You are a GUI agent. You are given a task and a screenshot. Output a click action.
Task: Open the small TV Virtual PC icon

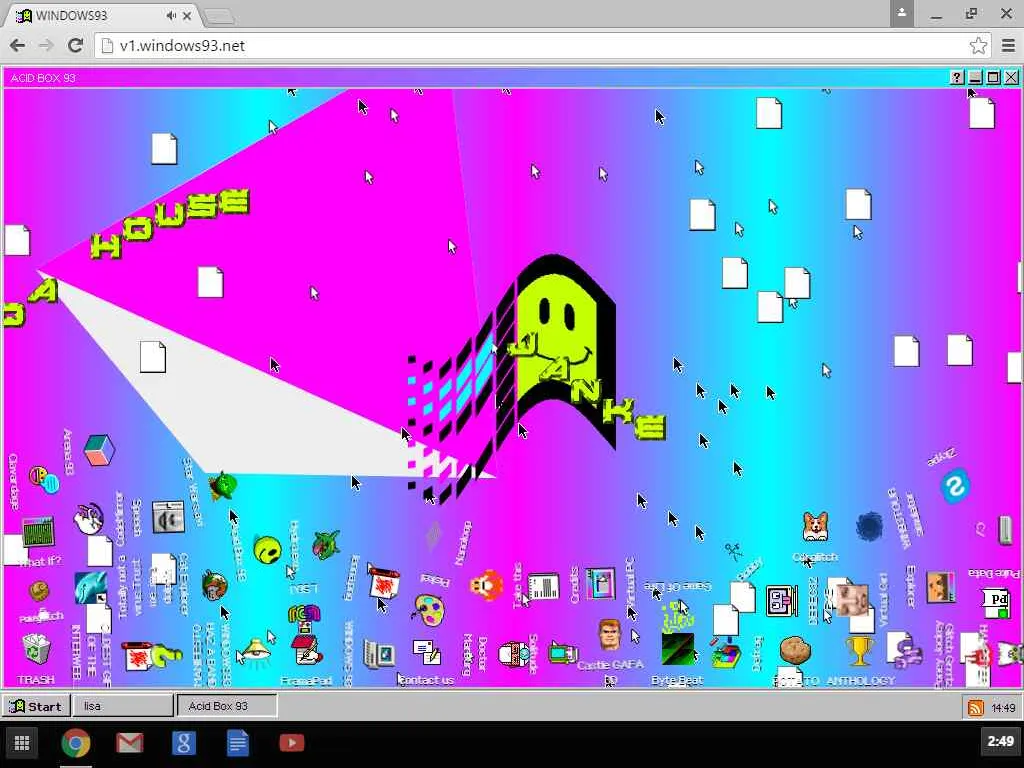coord(563,652)
